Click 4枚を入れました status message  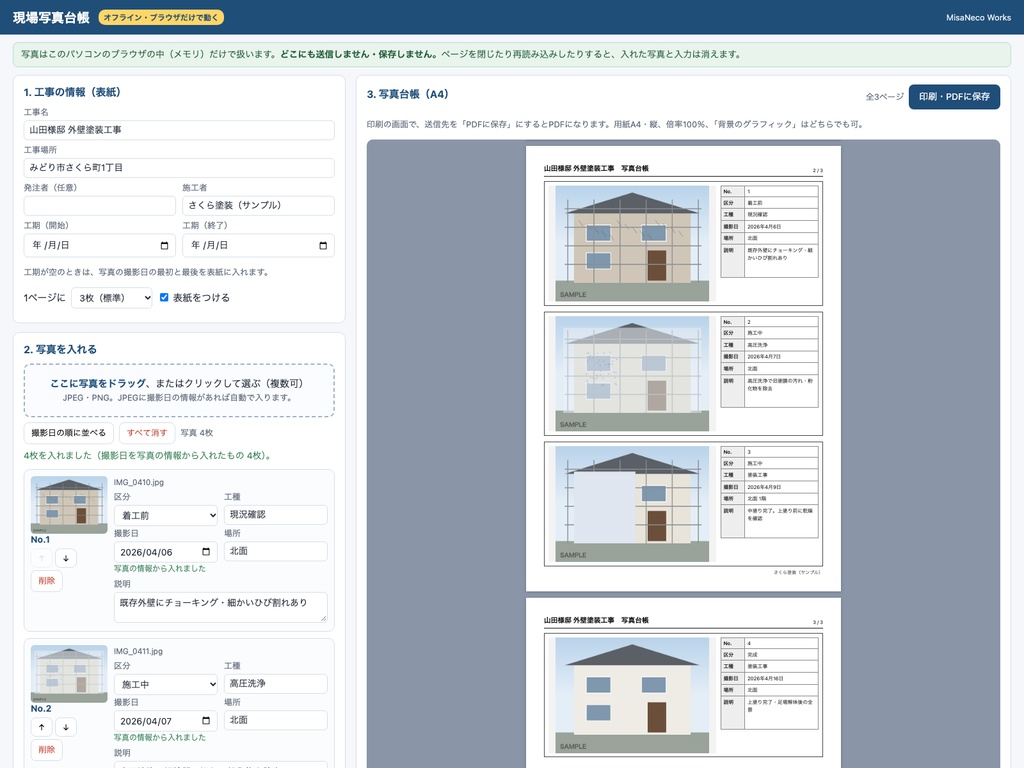pyautogui.click(x=148, y=455)
